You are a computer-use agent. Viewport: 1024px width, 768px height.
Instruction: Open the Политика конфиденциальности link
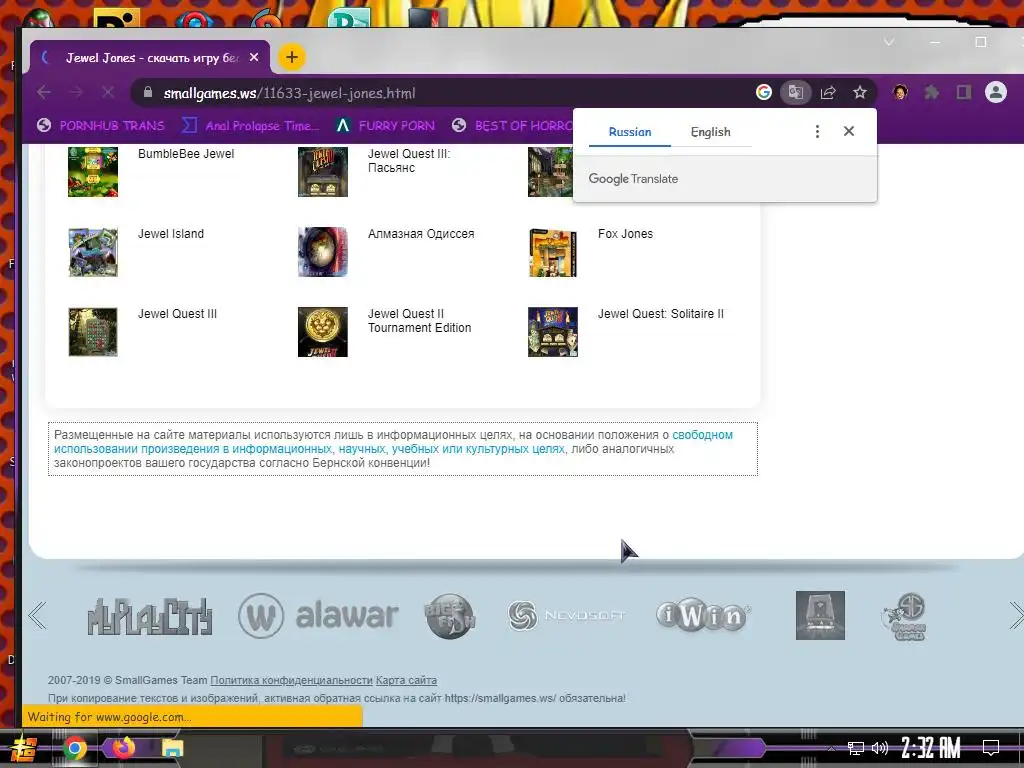(x=291, y=680)
